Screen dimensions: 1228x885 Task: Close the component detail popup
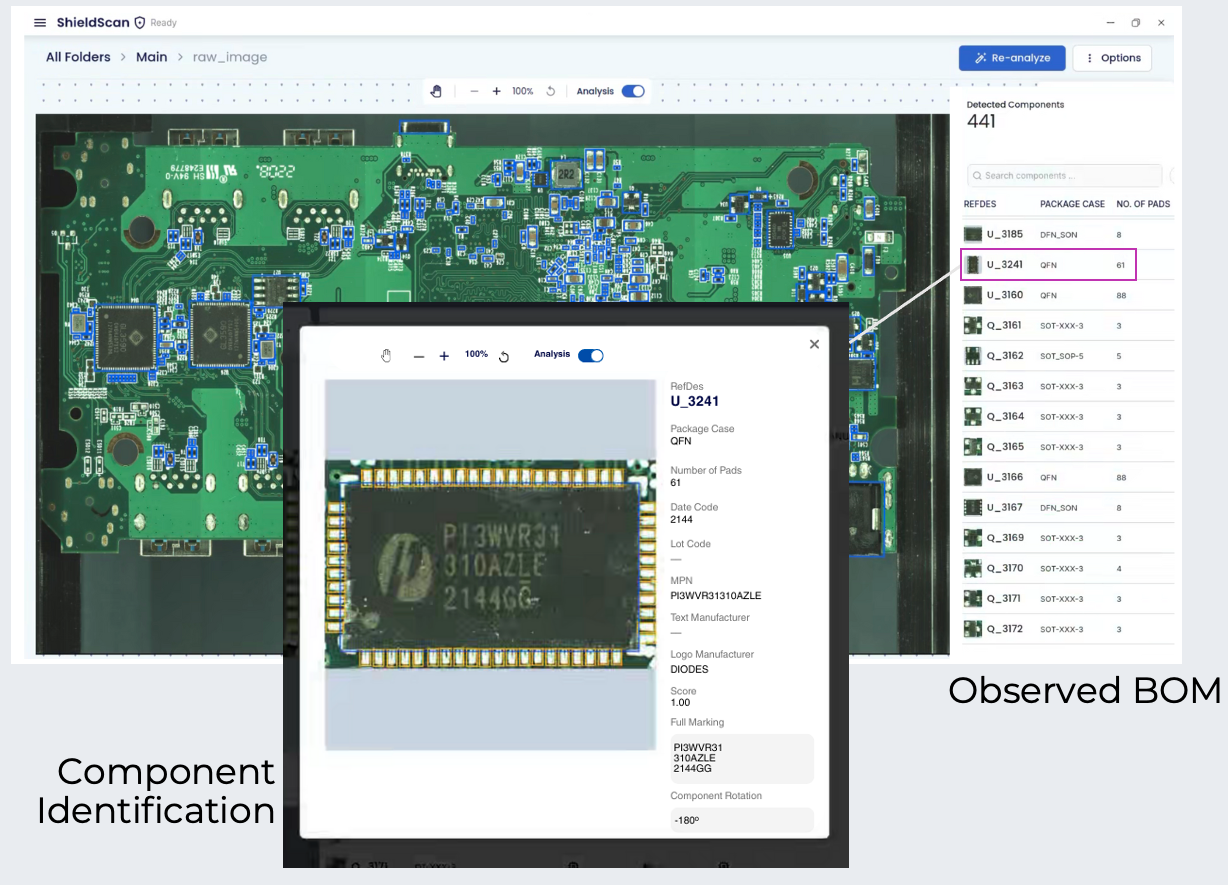(814, 344)
